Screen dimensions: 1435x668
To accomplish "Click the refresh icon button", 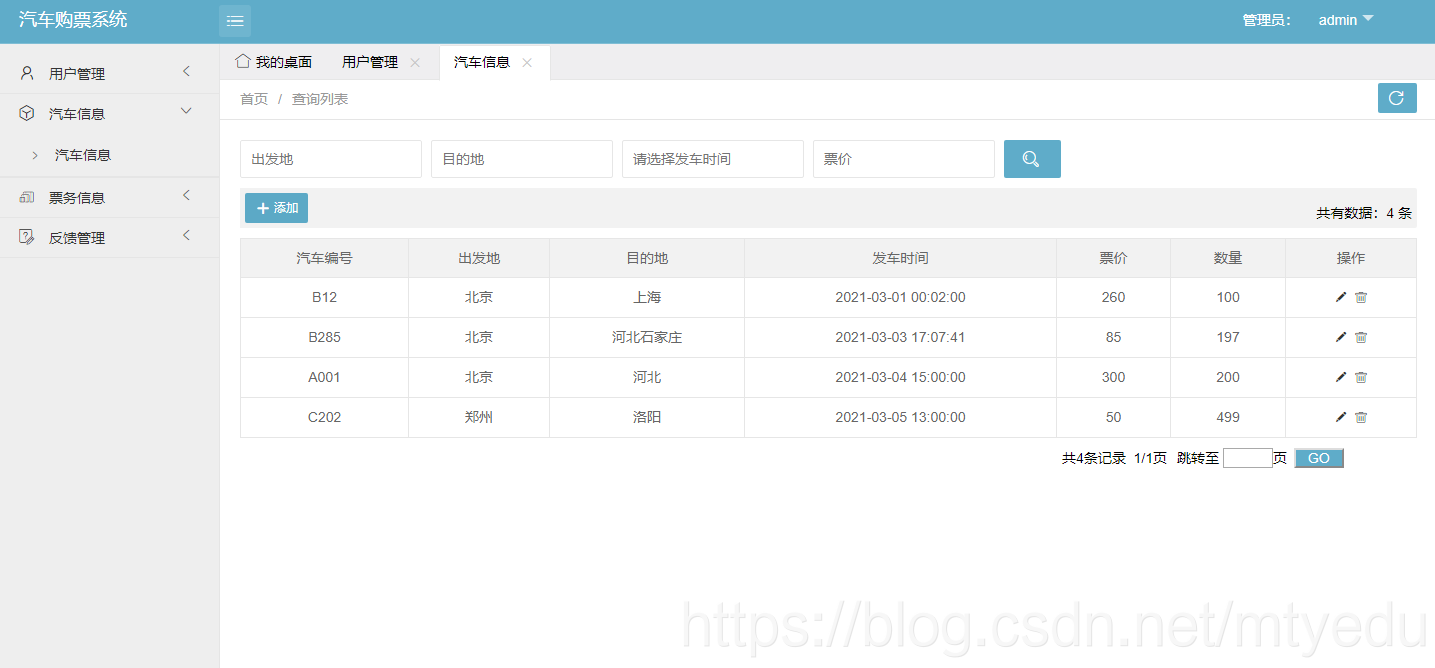I will click(1397, 98).
